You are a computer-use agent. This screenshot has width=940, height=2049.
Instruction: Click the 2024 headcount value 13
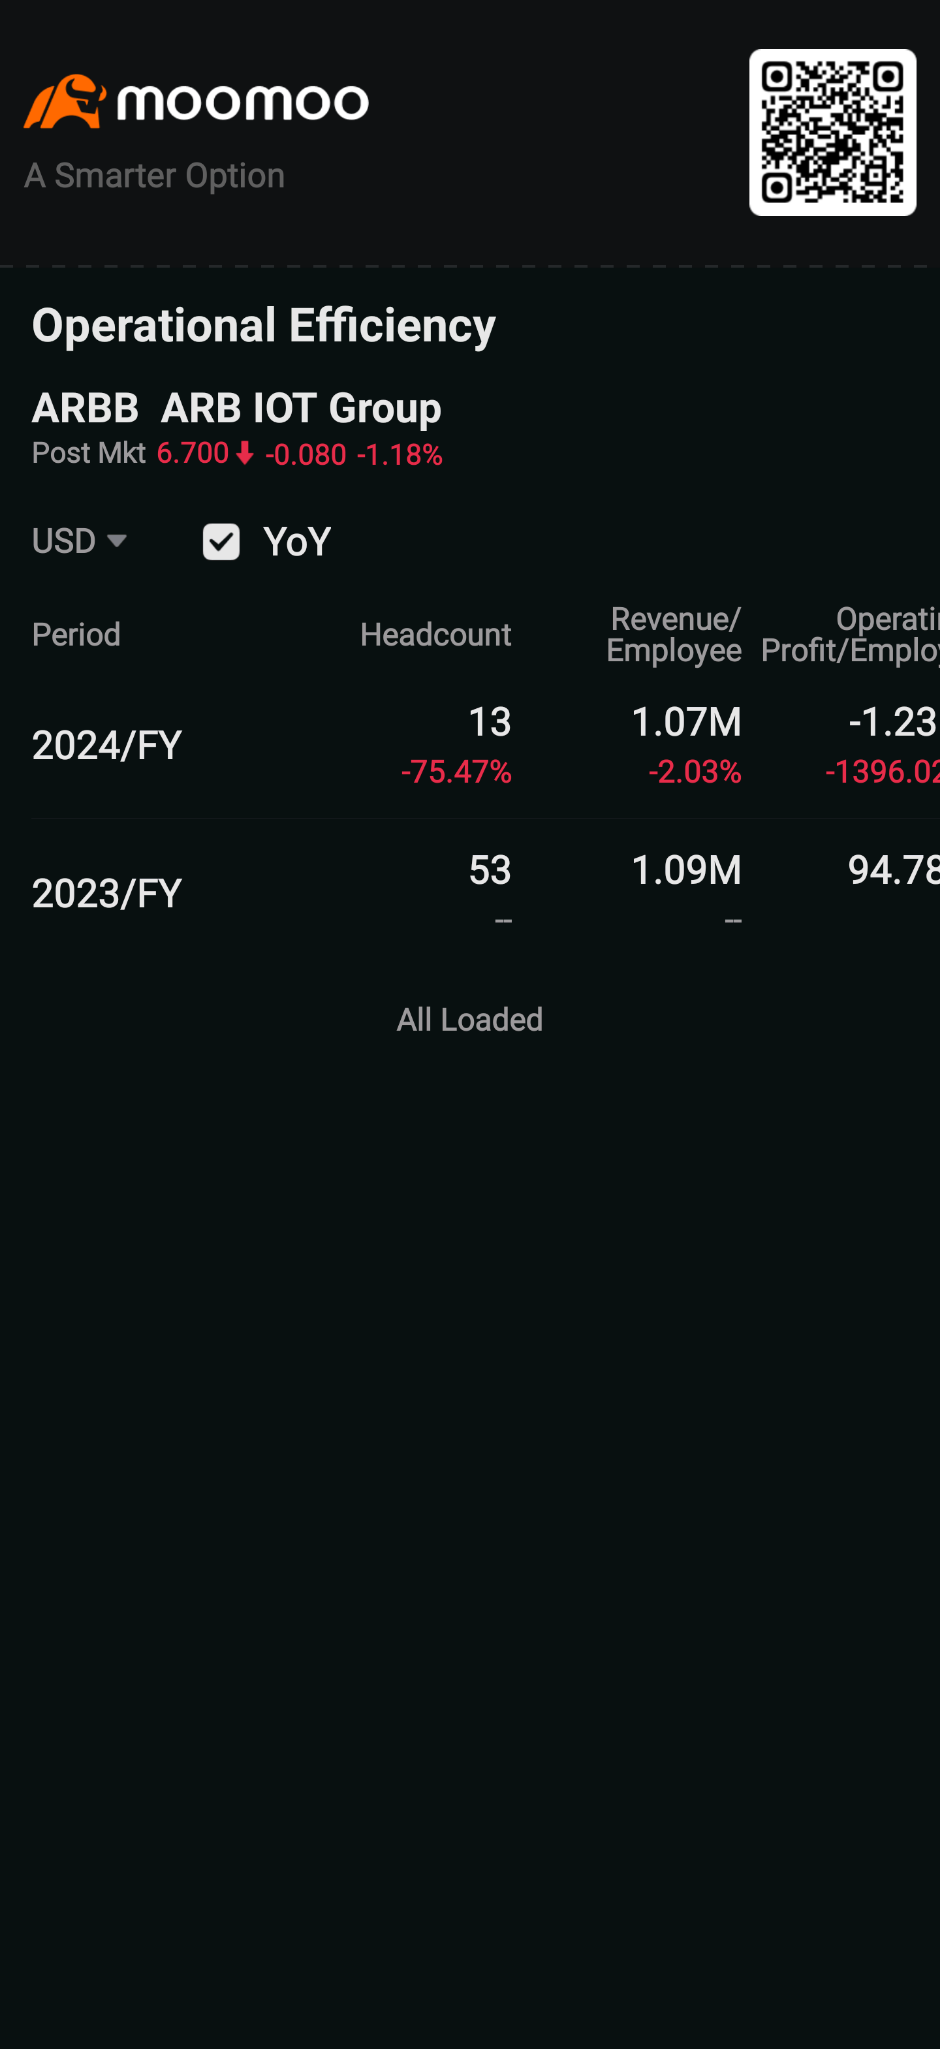(490, 722)
